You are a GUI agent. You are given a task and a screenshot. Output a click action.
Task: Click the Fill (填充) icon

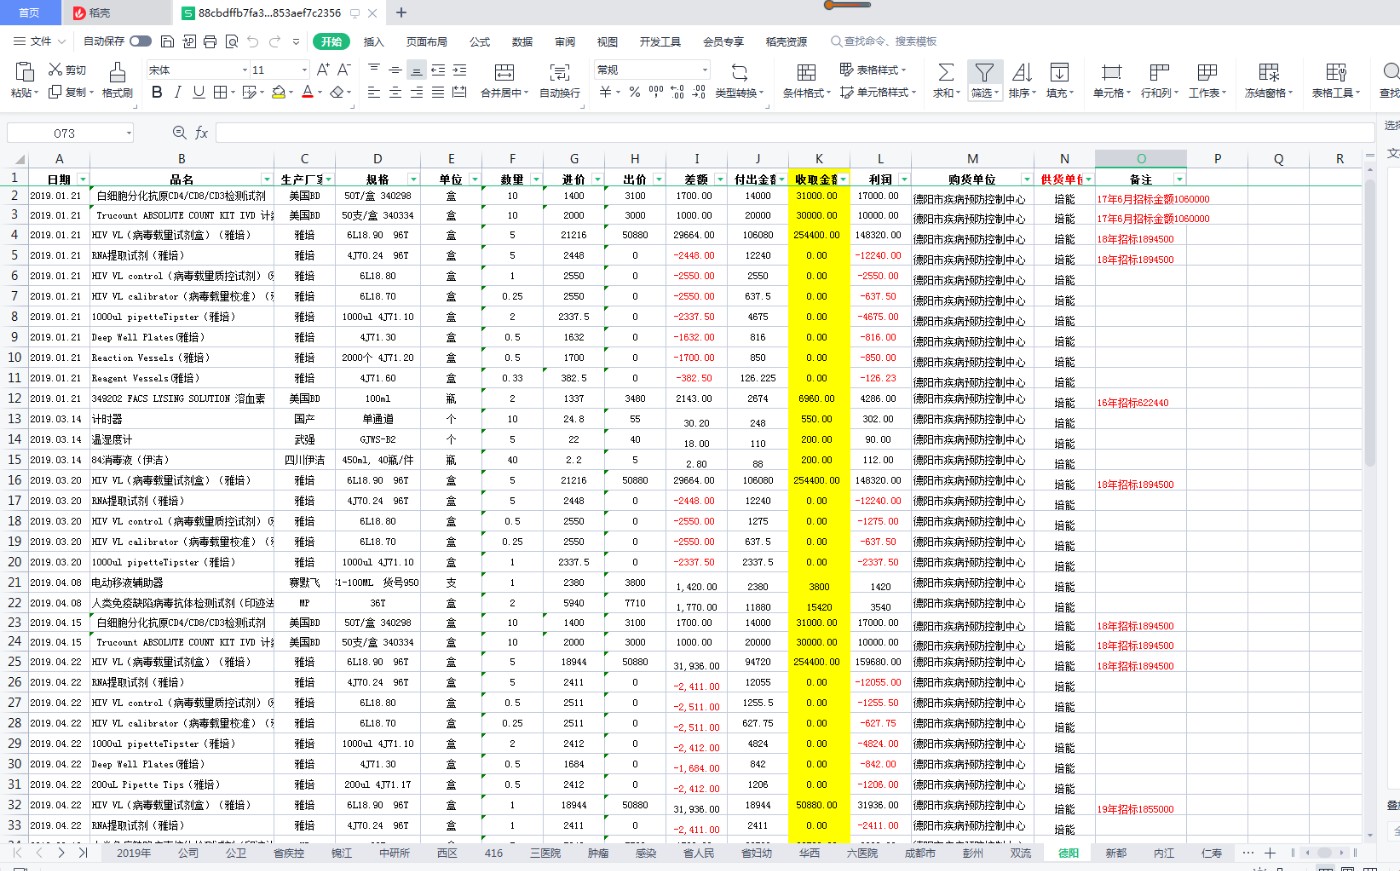[x=1059, y=72]
